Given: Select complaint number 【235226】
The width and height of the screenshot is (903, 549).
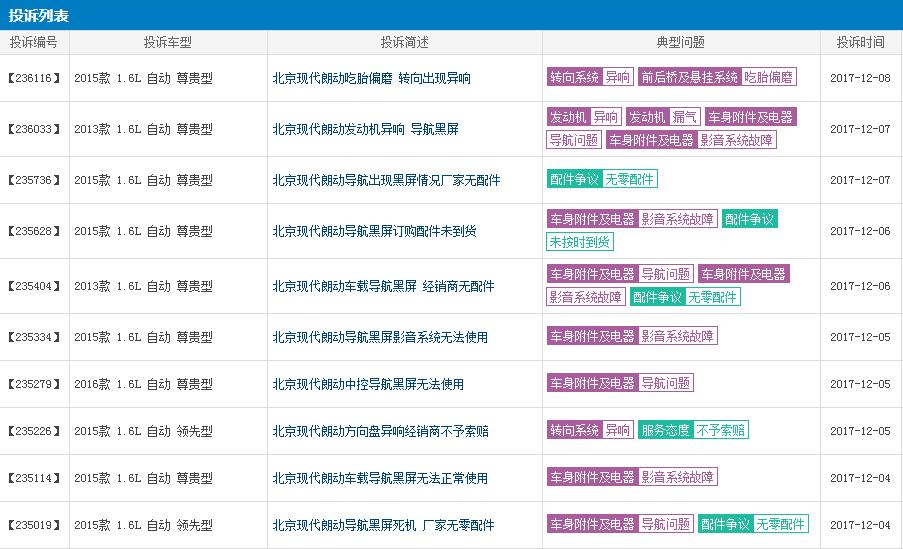Looking at the screenshot, I should tap(35, 431).
